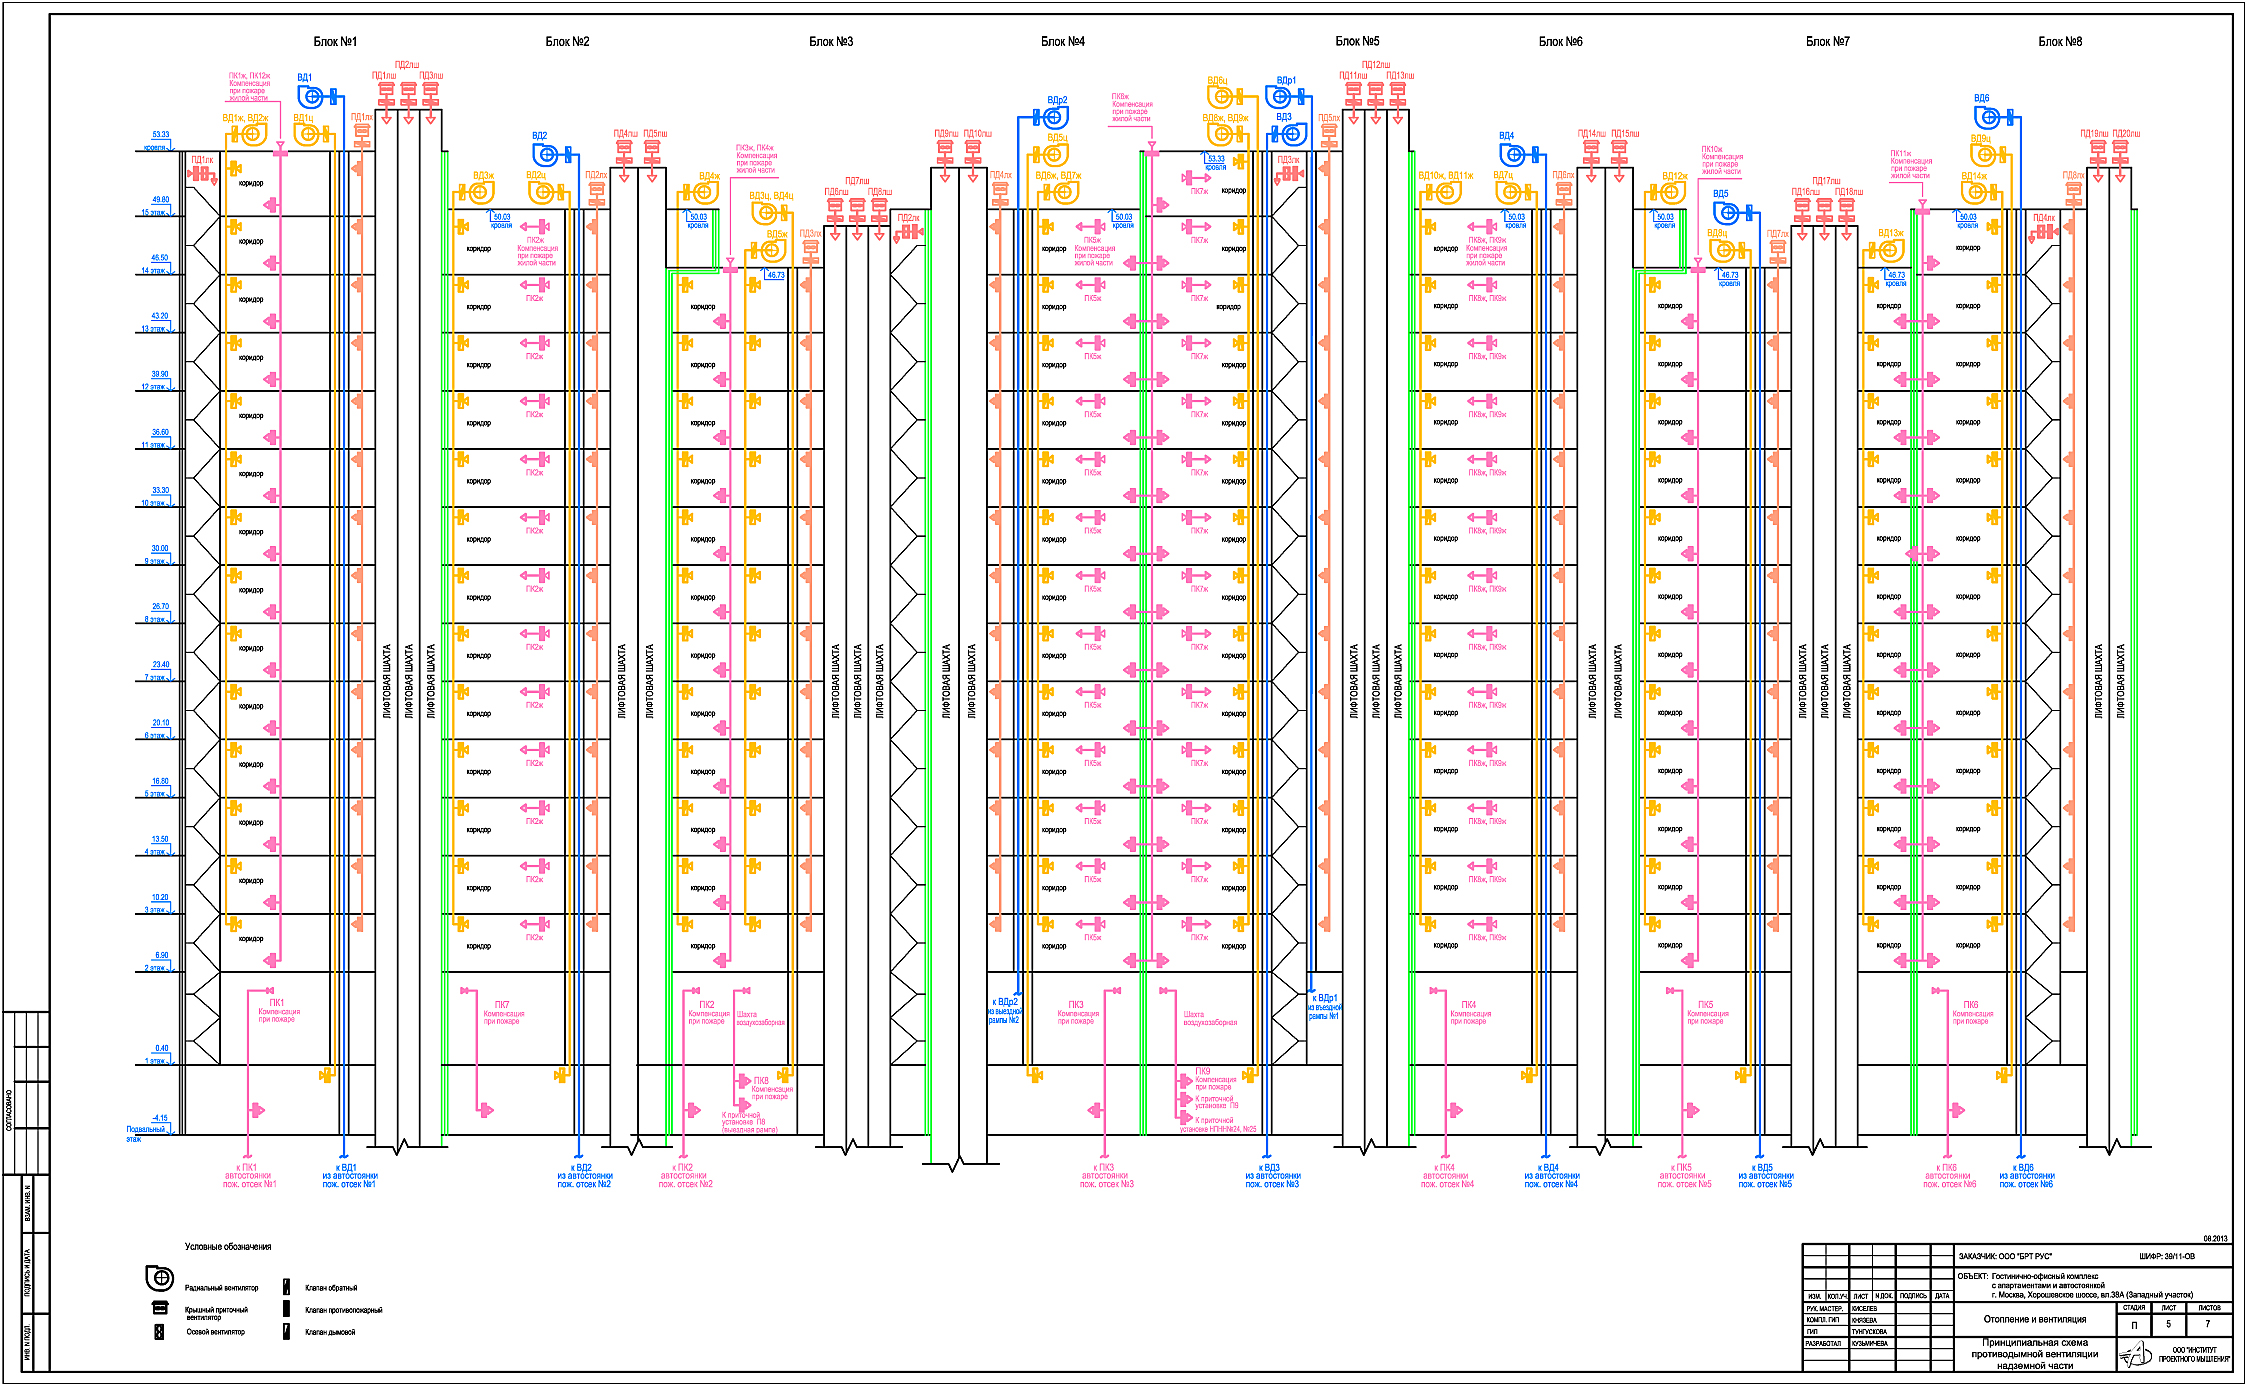The image size is (2247, 1386).
Task: Select the blue ВДр2 fan in Блок №4
Action: coord(1052,118)
